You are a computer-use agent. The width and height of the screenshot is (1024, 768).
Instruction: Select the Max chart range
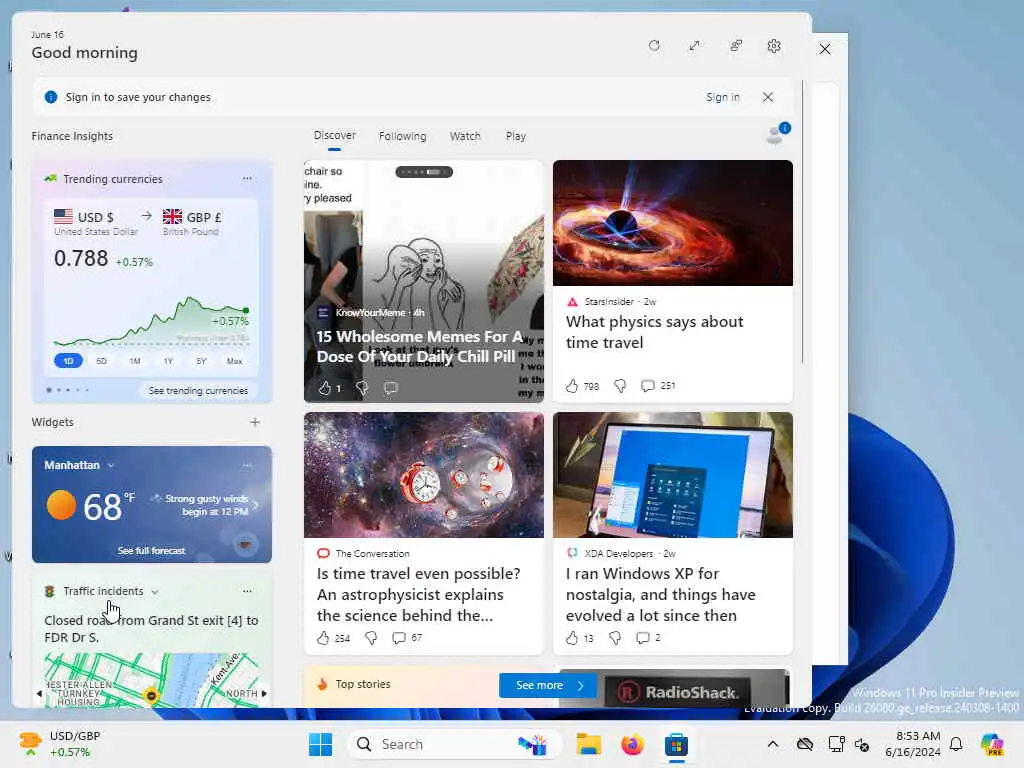click(x=234, y=360)
